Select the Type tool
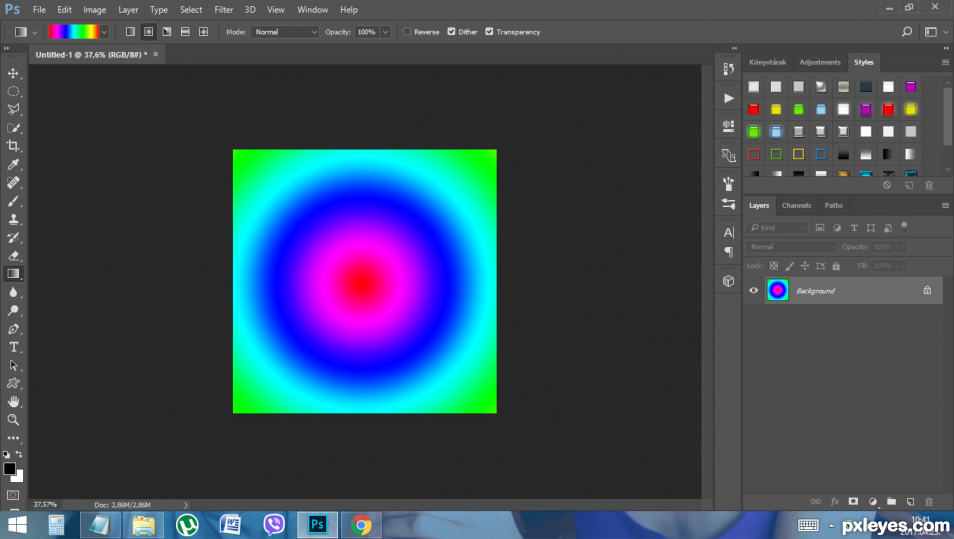 [13, 347]
